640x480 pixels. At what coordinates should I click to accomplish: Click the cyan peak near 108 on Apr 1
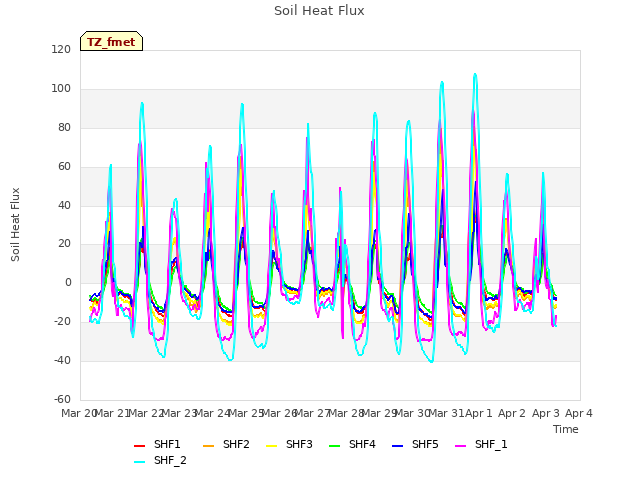click(x=475, y=74)
